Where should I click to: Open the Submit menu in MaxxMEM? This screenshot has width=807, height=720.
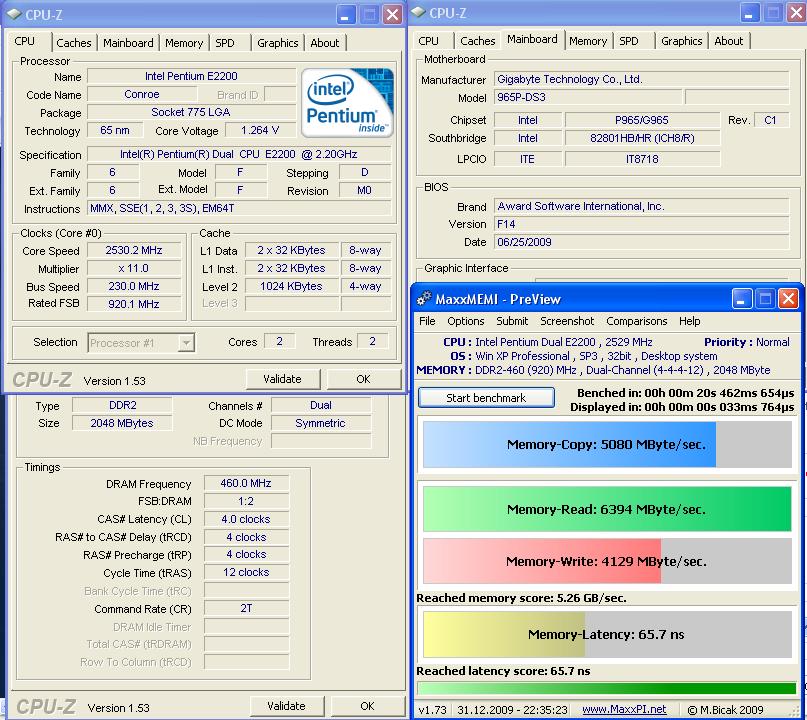(x=512, y=321)
